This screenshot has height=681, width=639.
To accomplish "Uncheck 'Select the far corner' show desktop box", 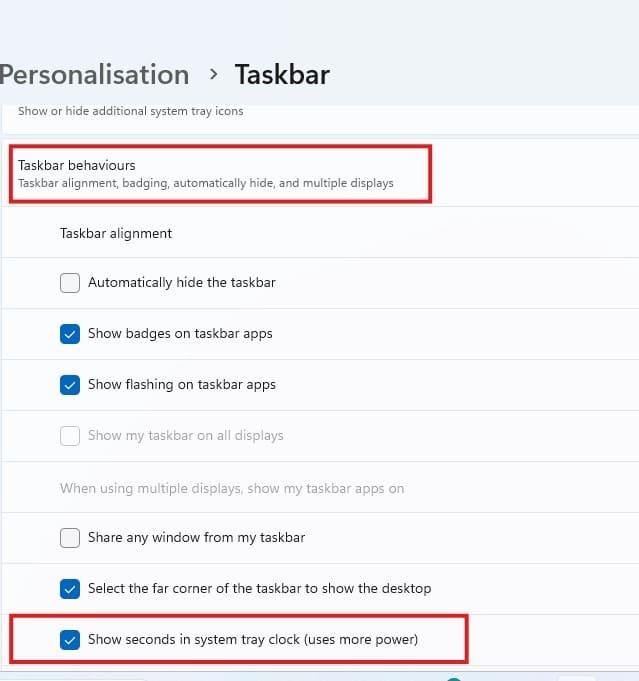I will coord(70,589).
